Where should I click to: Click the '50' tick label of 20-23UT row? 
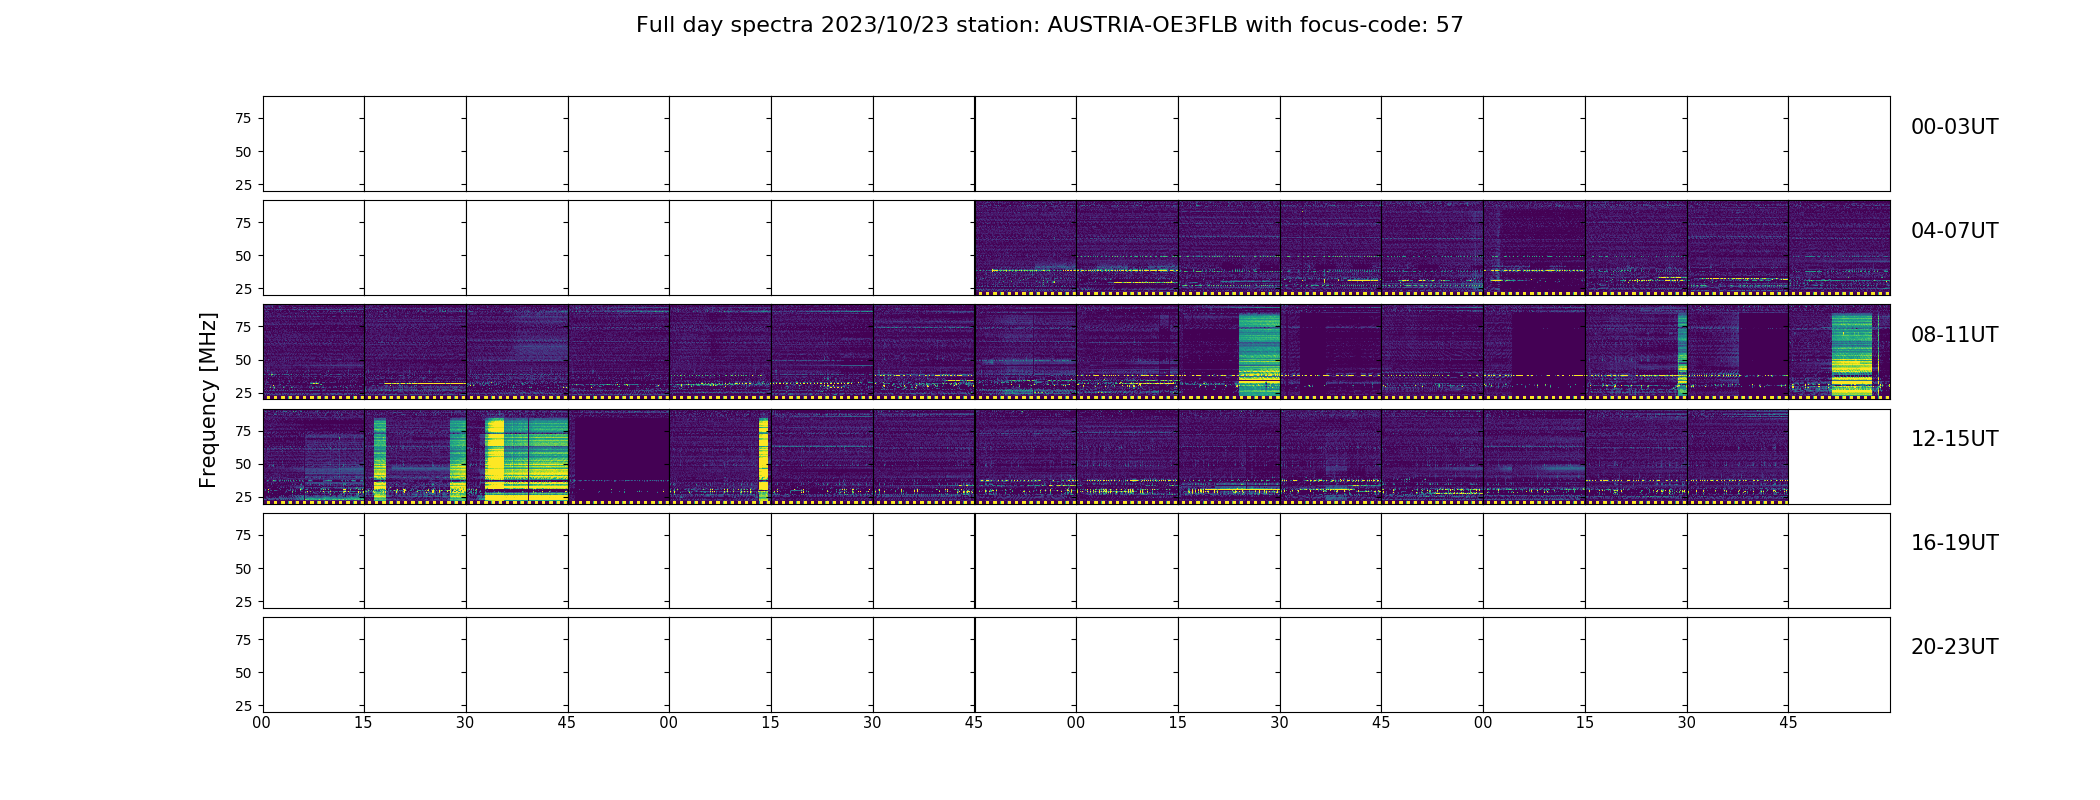click(243, 673)
